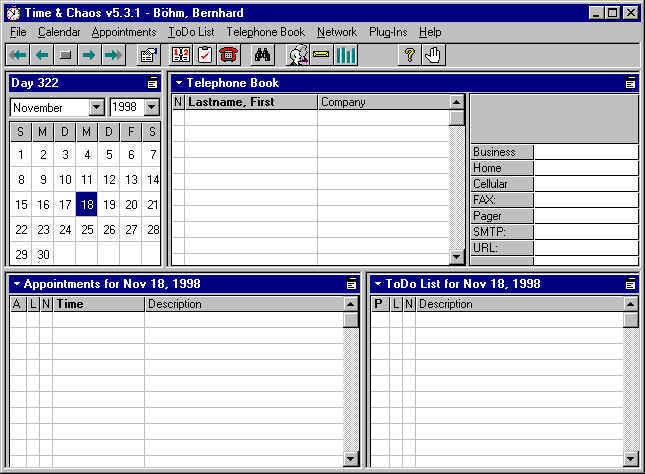Click the hand stop toolbar icon
The width and height of the screenshot is (645, 474).
[x=433, y=55]
